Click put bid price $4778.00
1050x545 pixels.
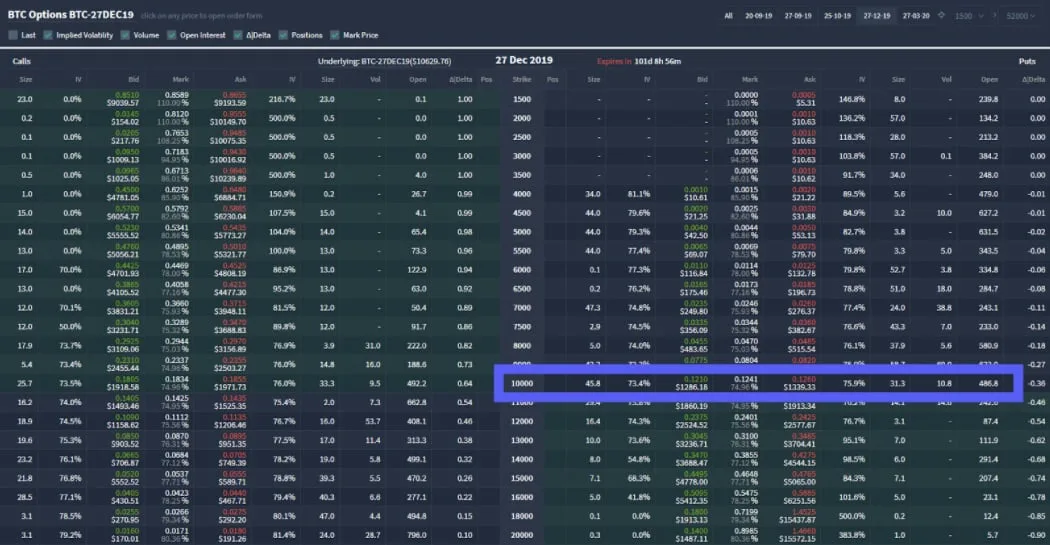[692, 483]
